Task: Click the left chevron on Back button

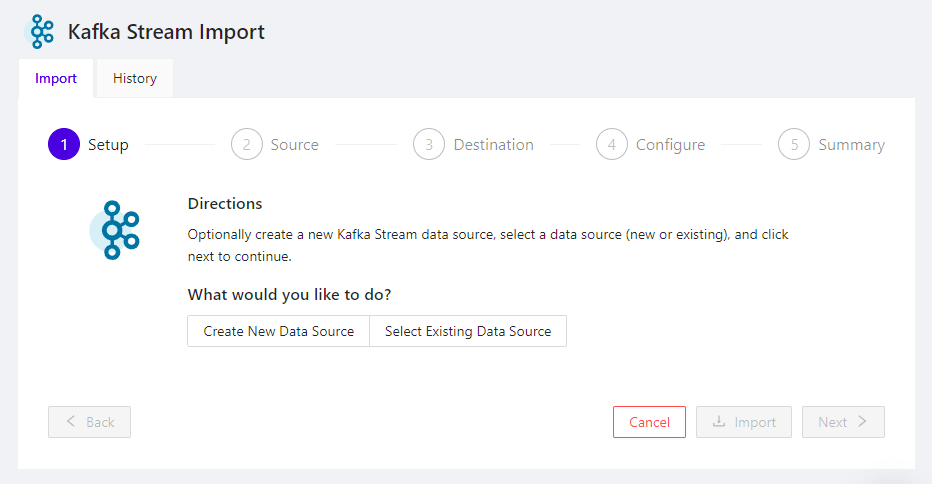Action: (71, 422)
